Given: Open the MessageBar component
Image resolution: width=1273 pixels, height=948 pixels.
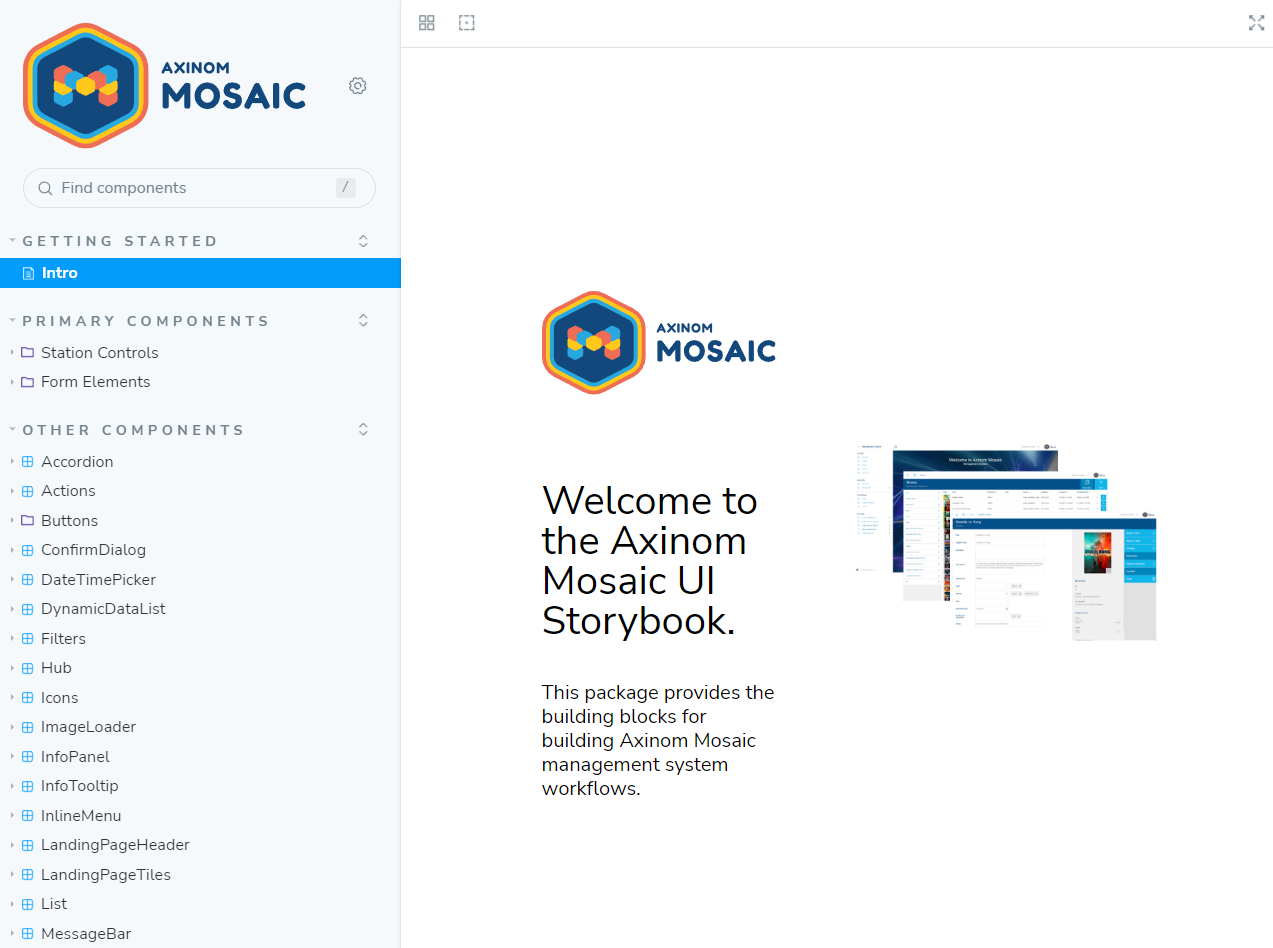Looking at the screenshot, I should pos(86,934).
